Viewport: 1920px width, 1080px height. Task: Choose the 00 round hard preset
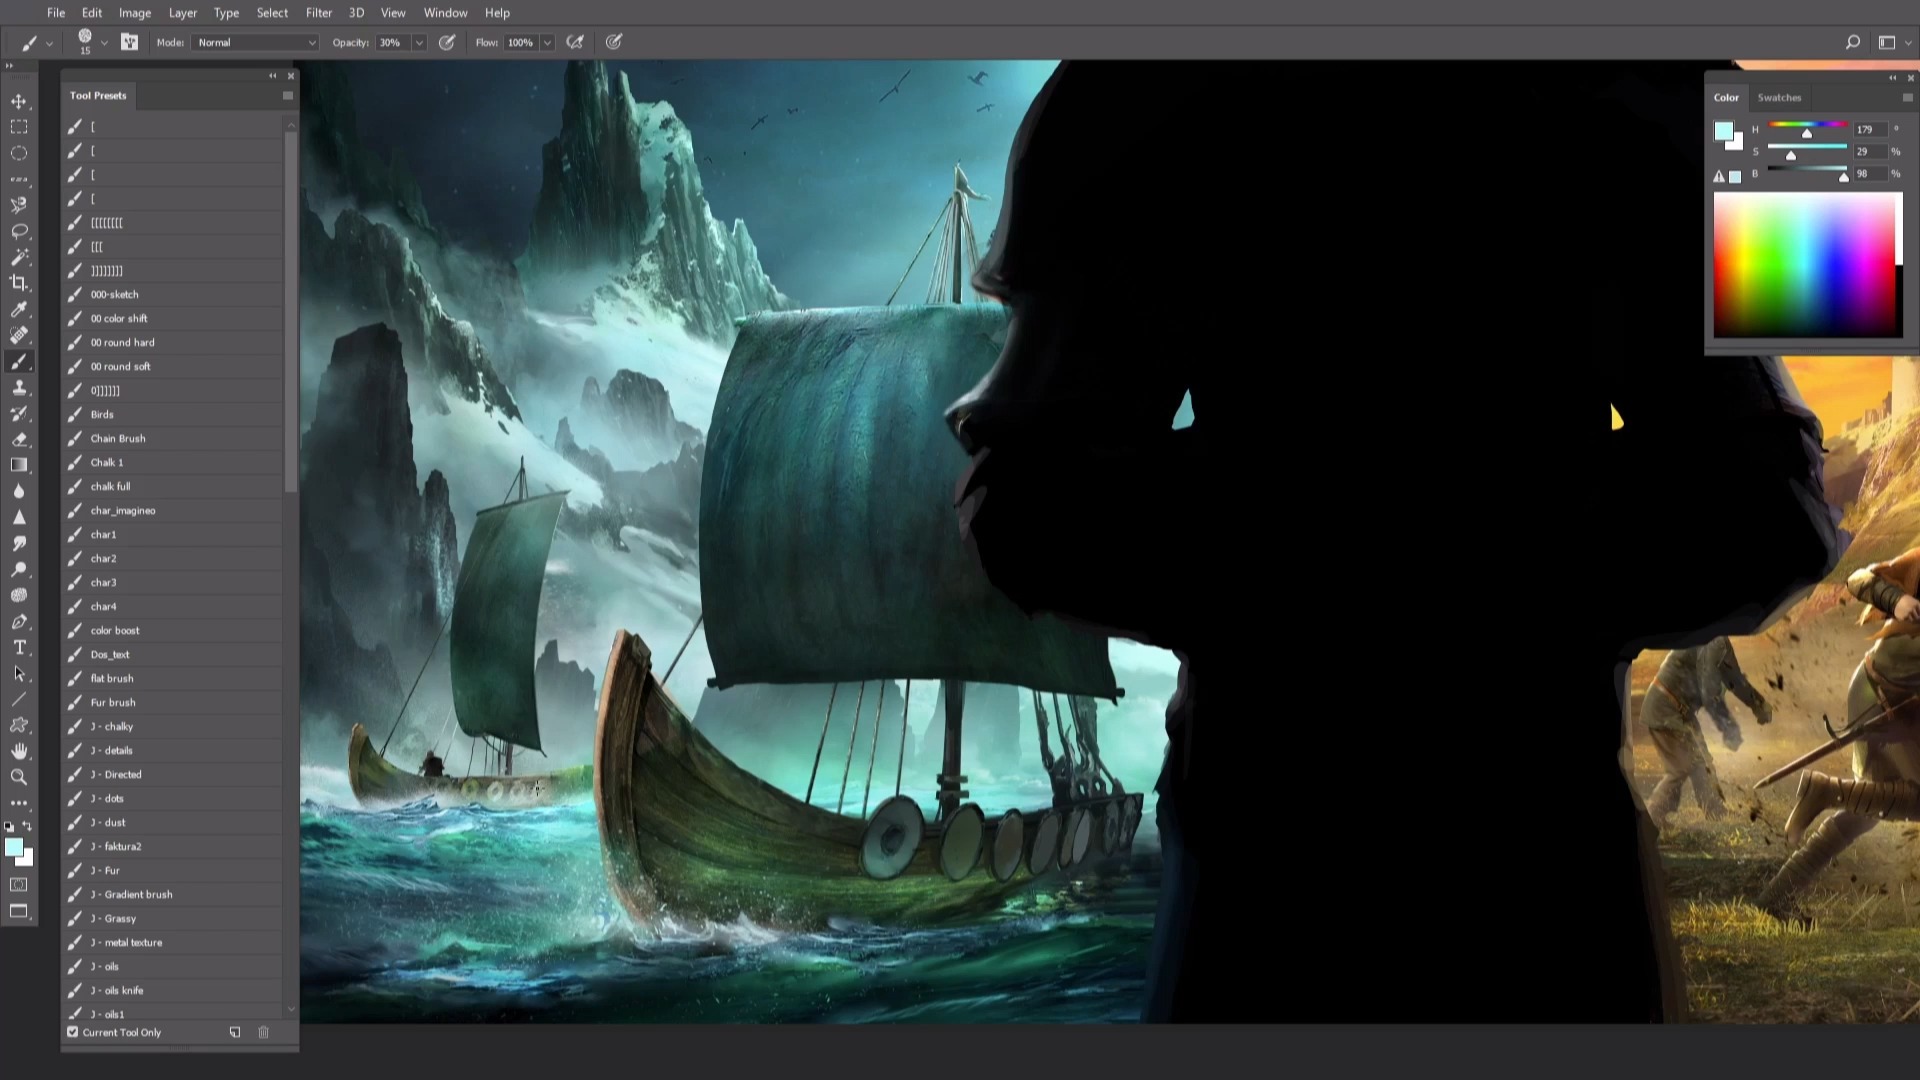coord(172,342)
